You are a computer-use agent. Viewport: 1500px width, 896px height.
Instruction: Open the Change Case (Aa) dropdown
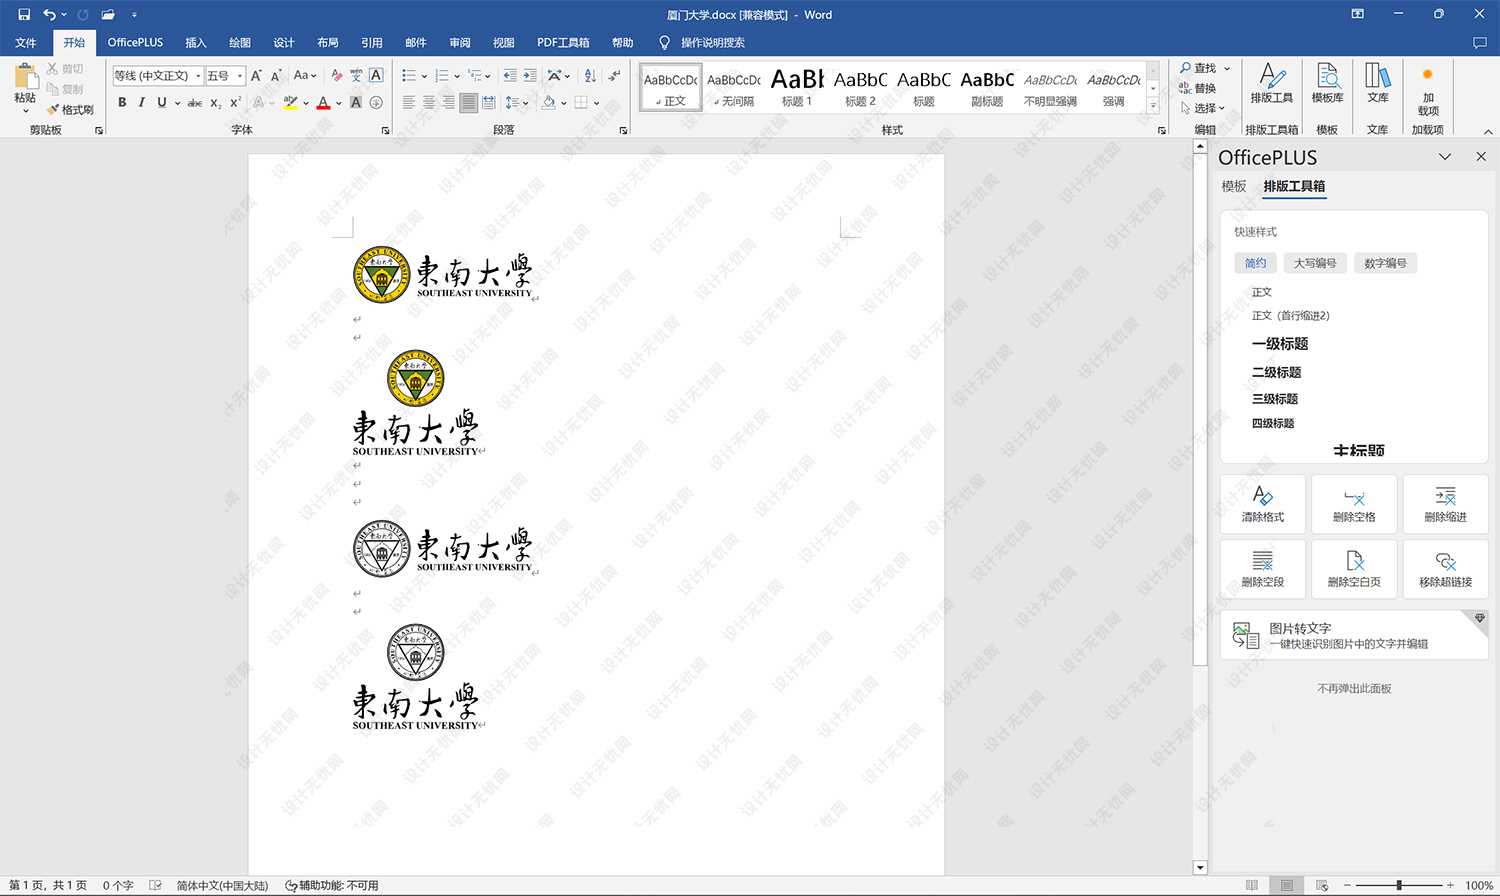(x=305, y=75)
